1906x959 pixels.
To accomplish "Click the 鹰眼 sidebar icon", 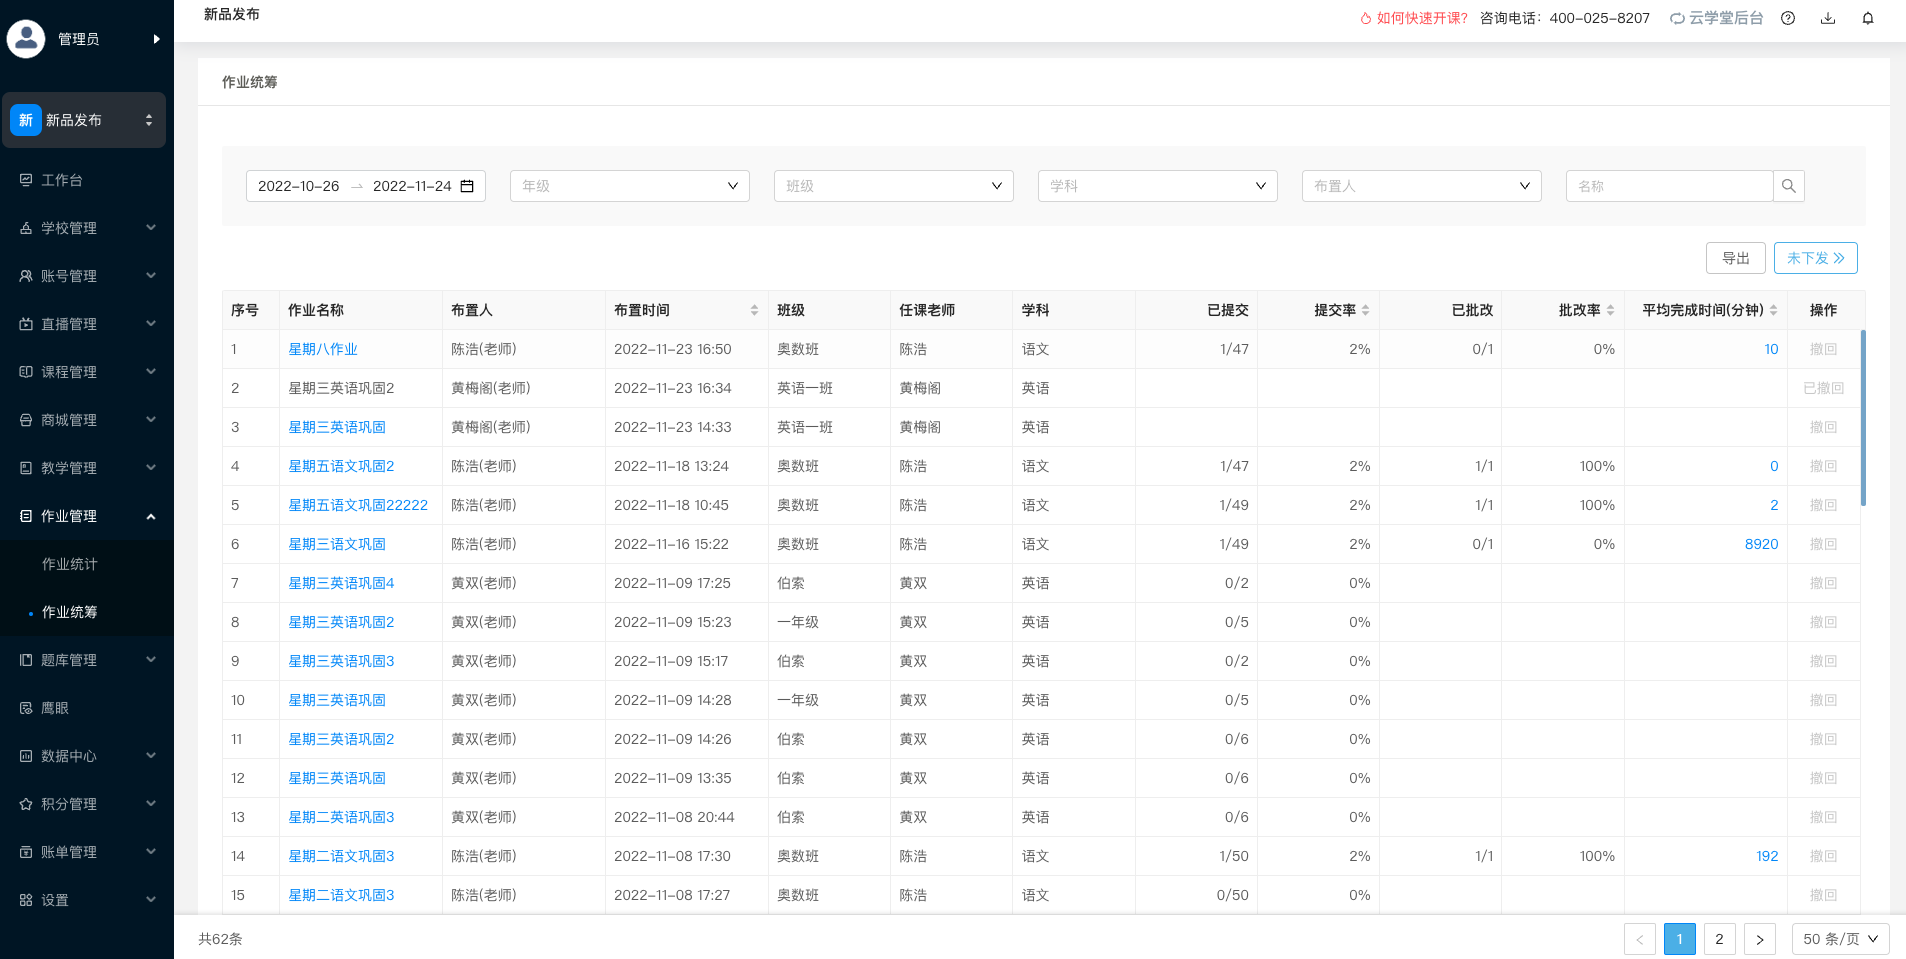I will point(26,708).
